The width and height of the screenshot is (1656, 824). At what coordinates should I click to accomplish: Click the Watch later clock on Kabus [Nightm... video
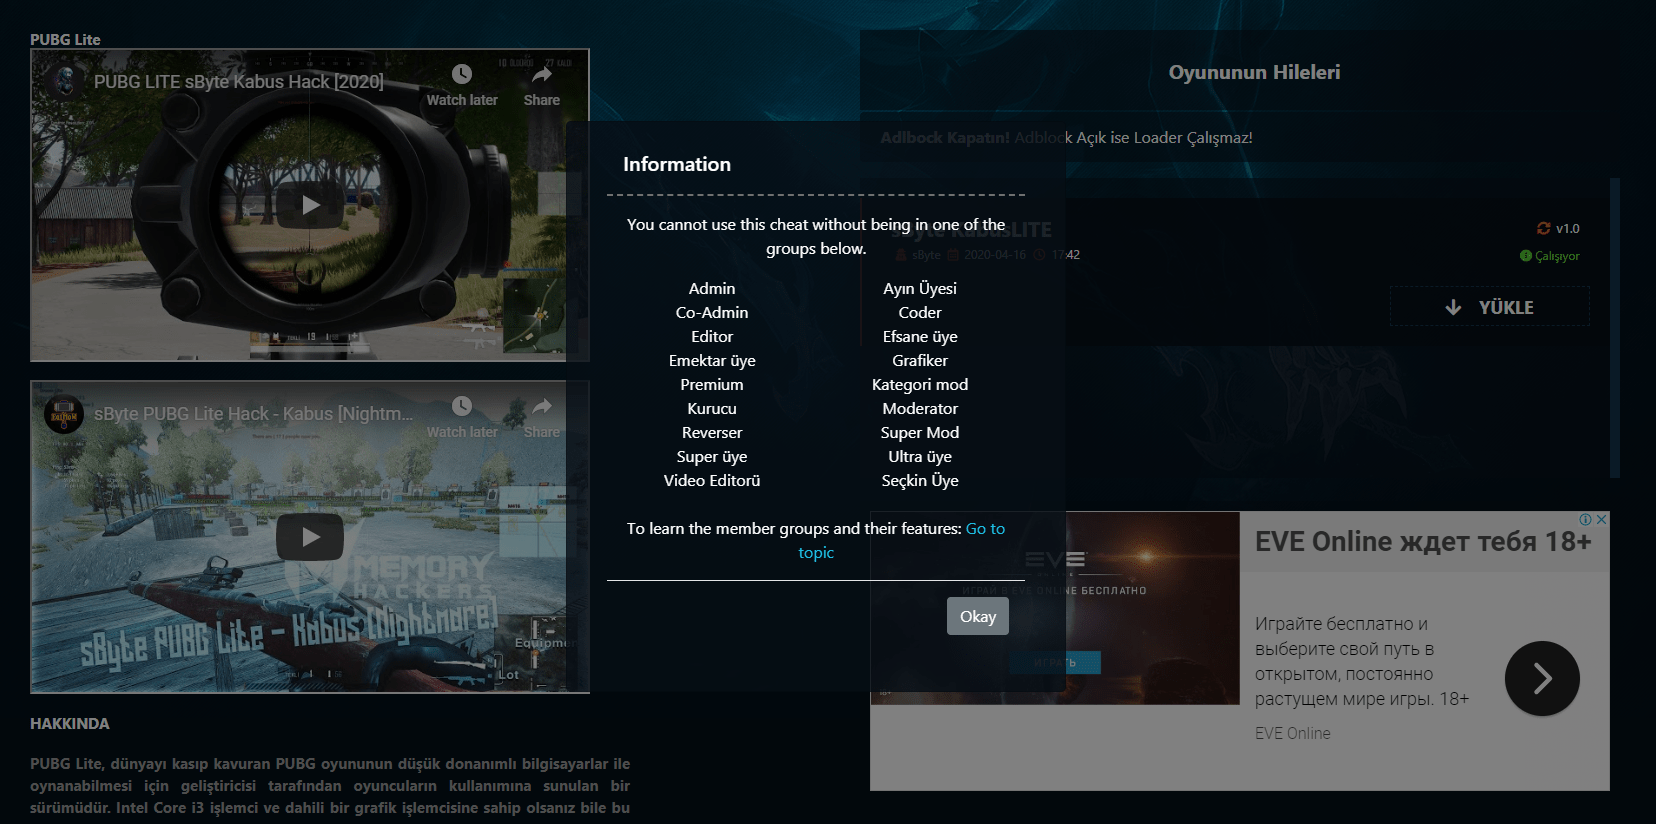coord(461,406)
